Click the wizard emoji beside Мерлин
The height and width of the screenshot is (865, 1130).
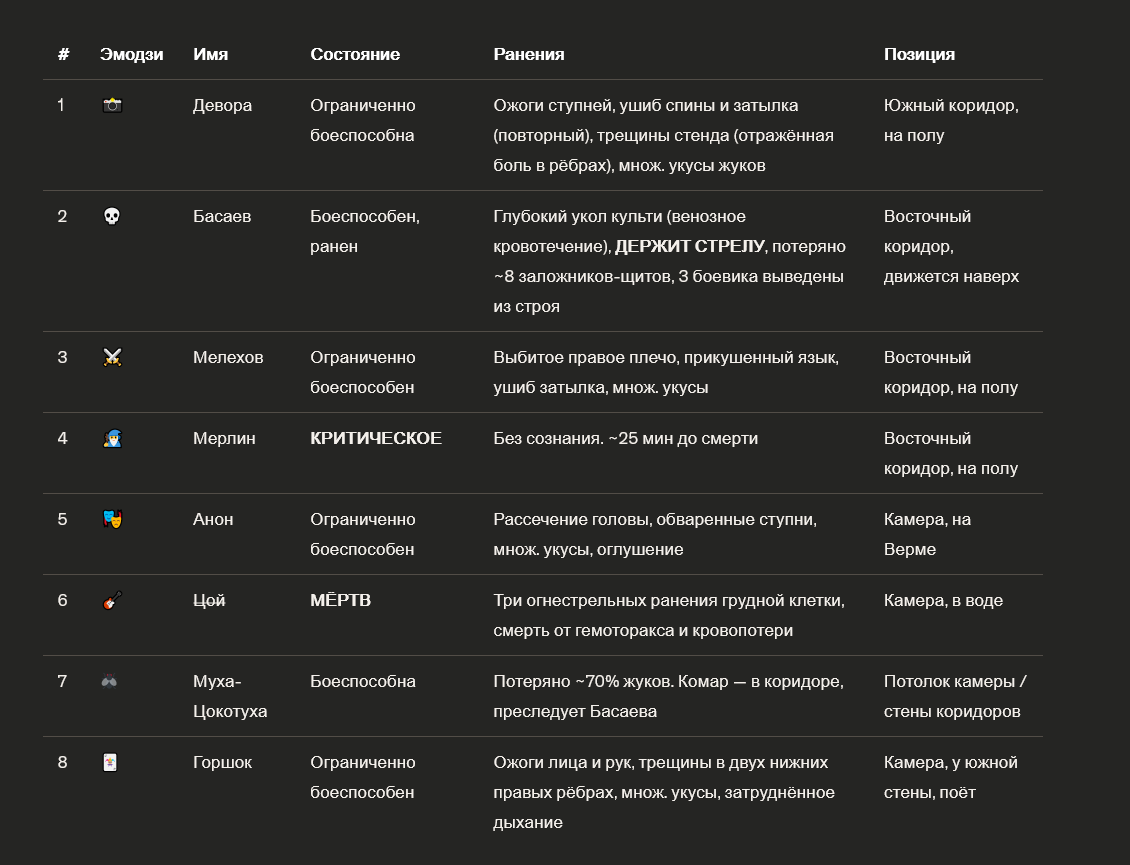[x=112, y=438]
